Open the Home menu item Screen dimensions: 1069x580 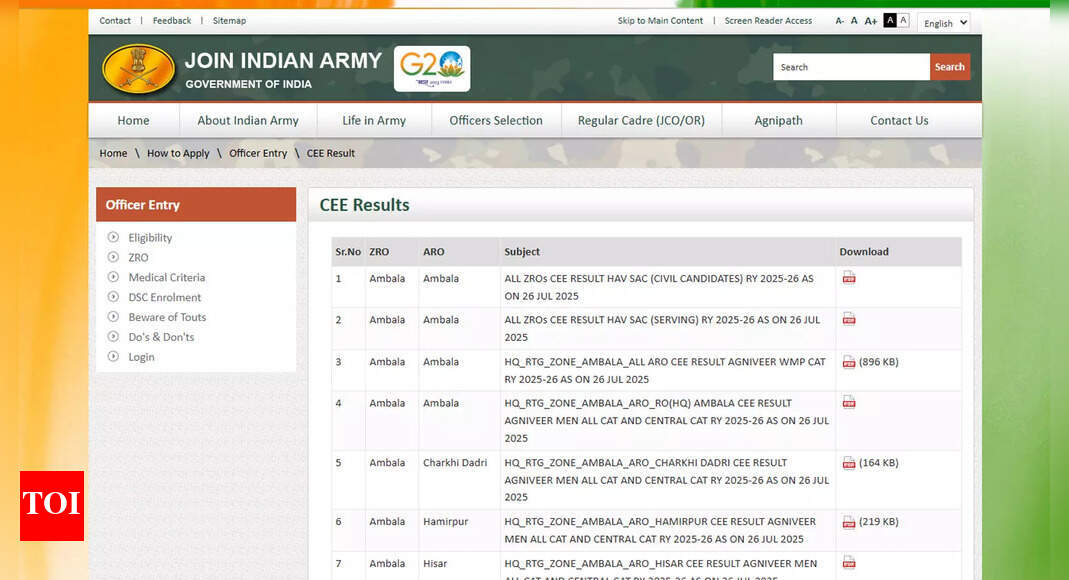click(x=133, y=121)
